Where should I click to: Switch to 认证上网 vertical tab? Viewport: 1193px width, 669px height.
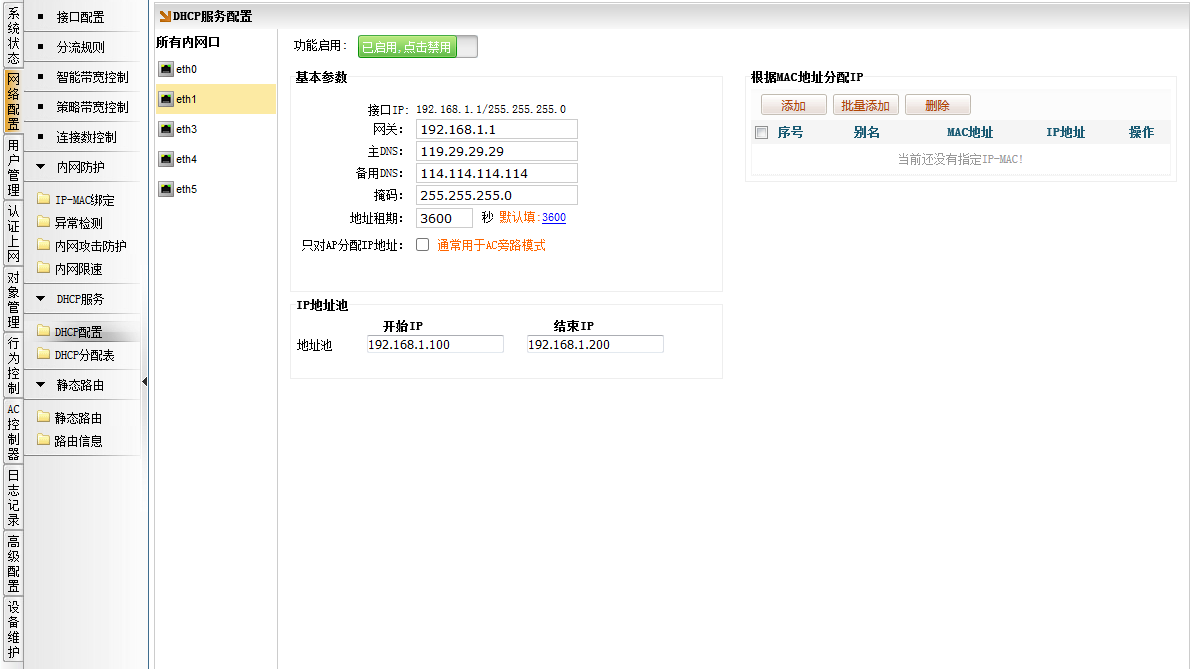pos(13,234)
